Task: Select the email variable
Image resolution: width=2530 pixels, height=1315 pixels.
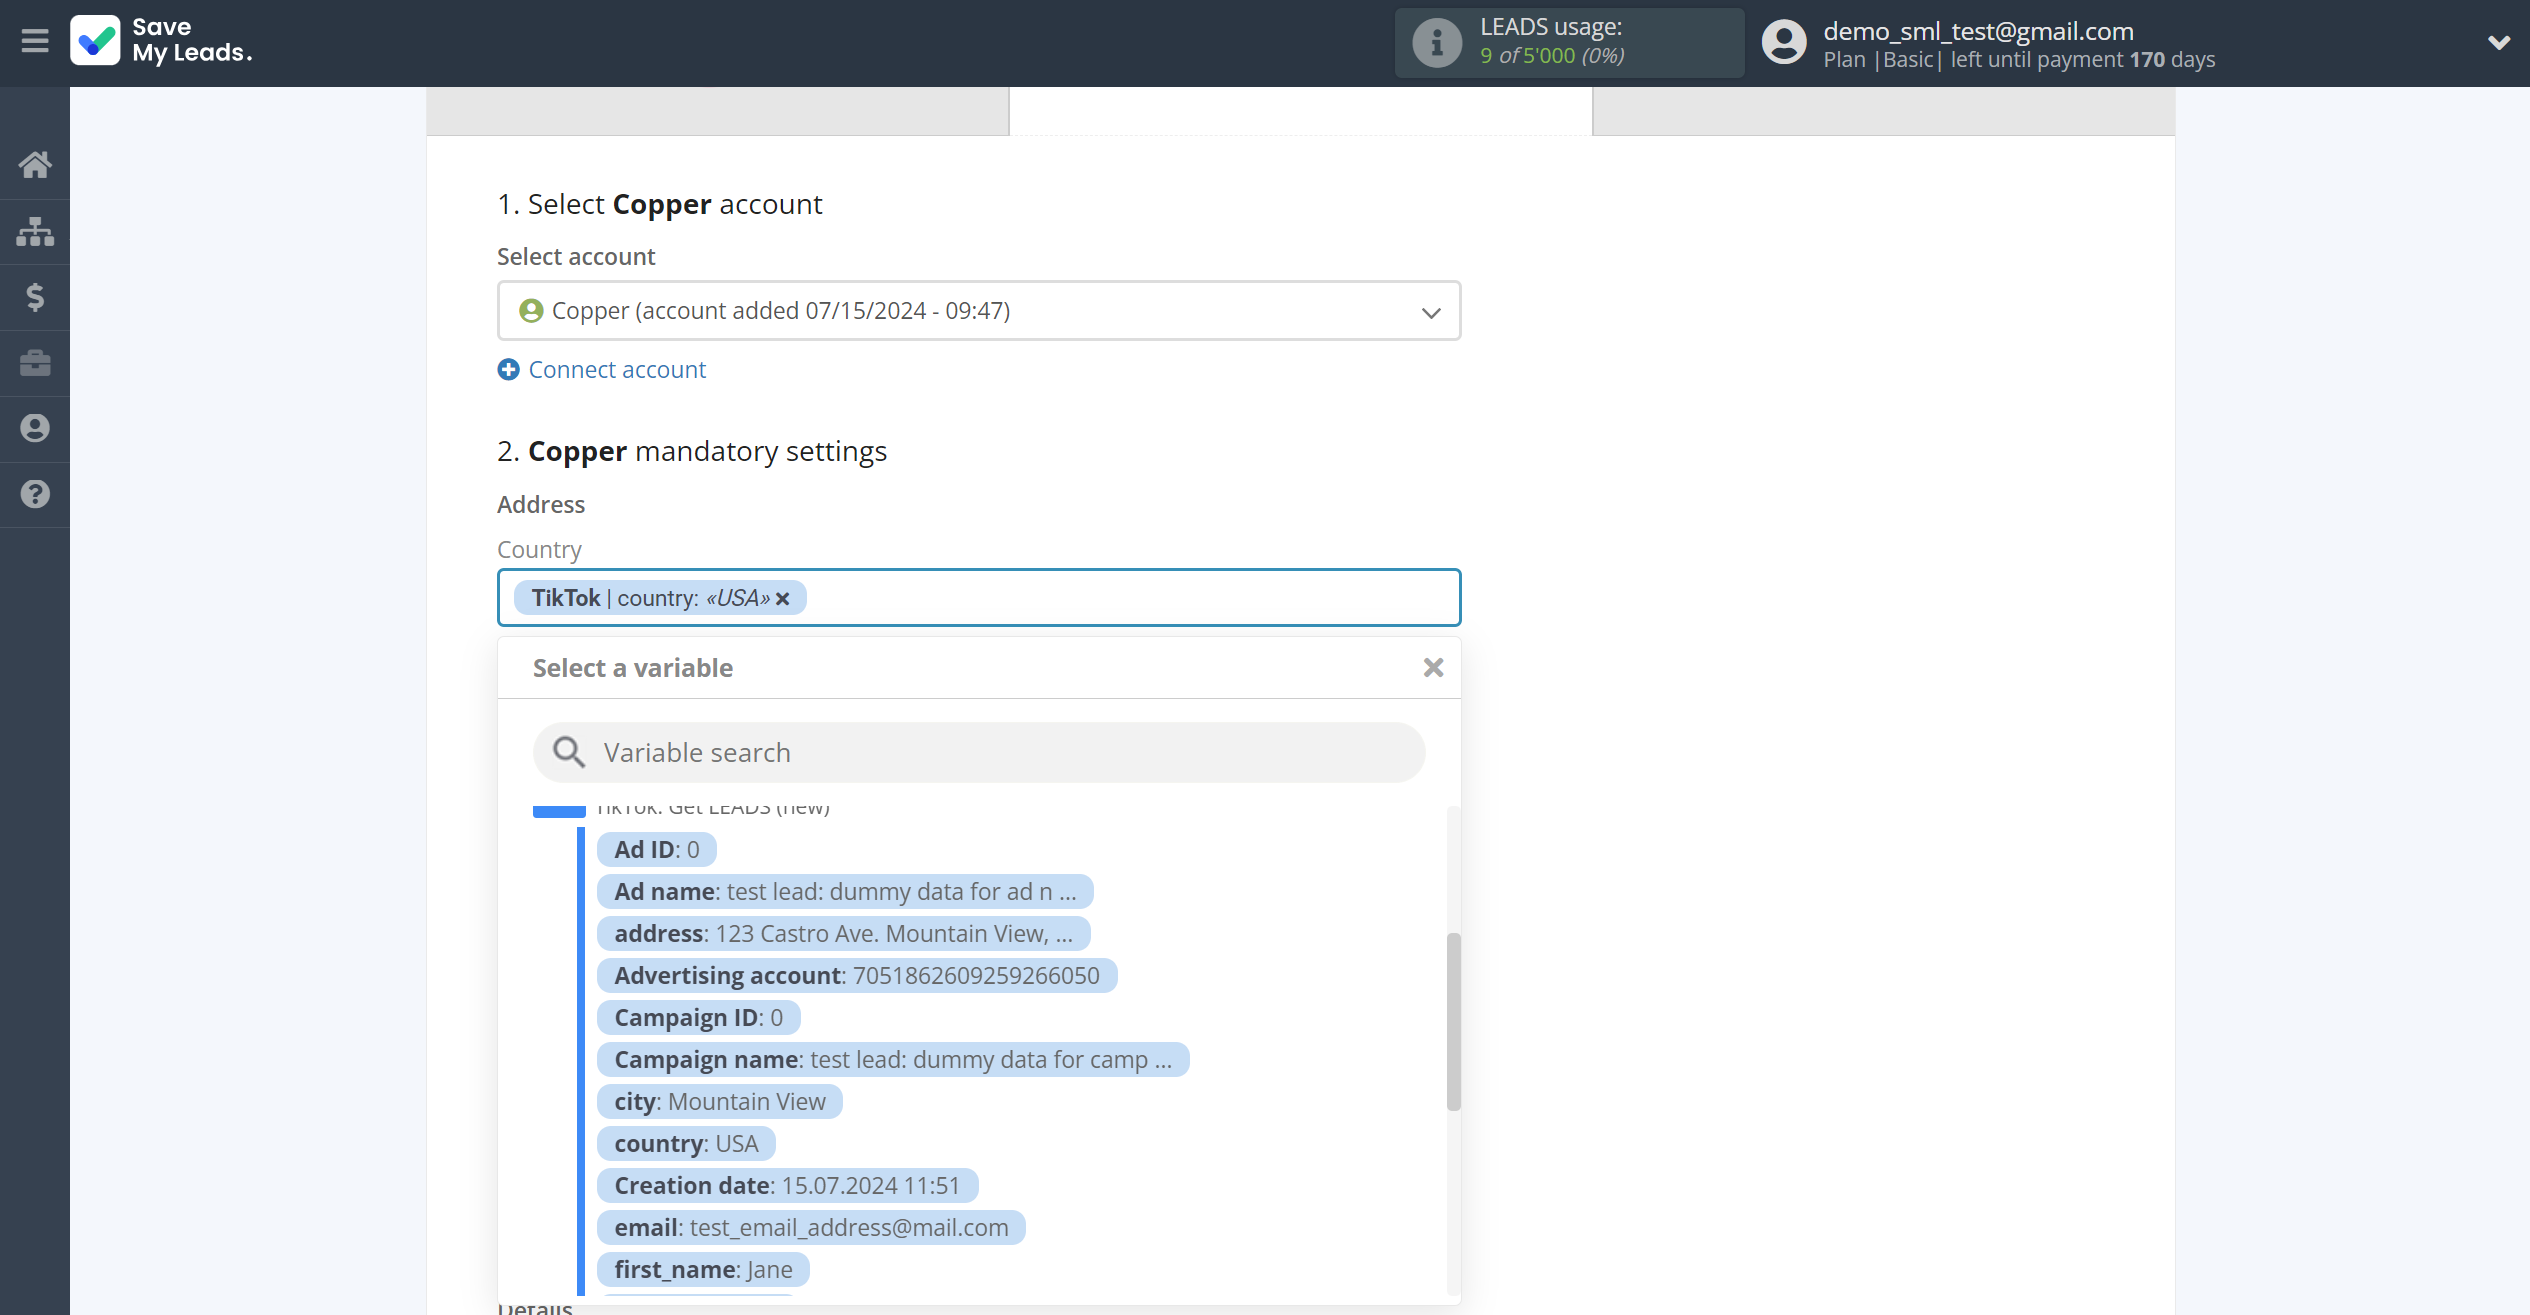Action: click(811, 1228)
